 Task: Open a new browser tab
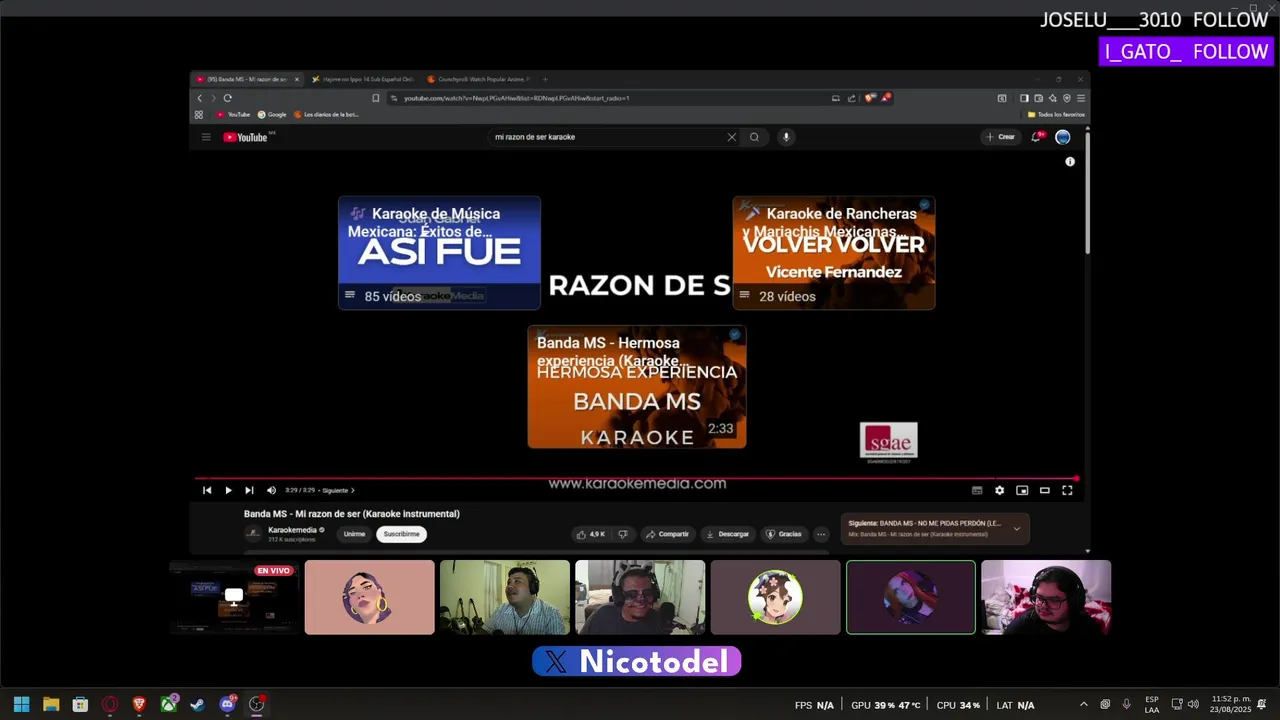[545, 79]
